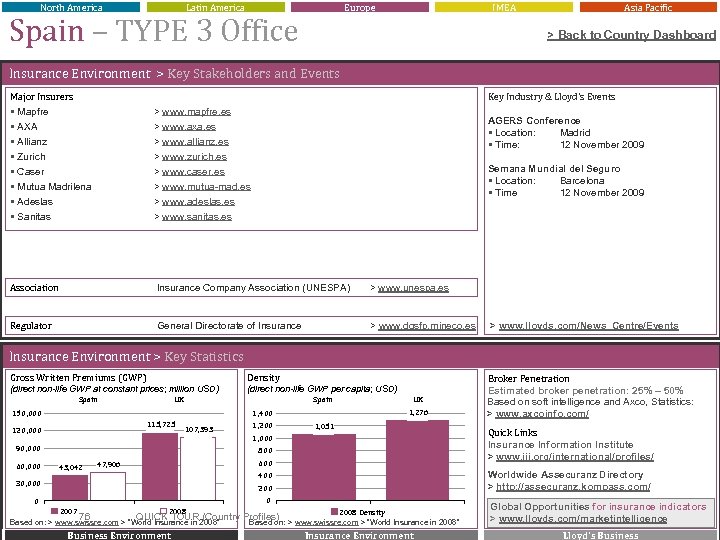Open the regulator www.dgsfp.mineco.es link
This screenshot has width=720, height=540.
pyautogui.click(x=427, y=326)
